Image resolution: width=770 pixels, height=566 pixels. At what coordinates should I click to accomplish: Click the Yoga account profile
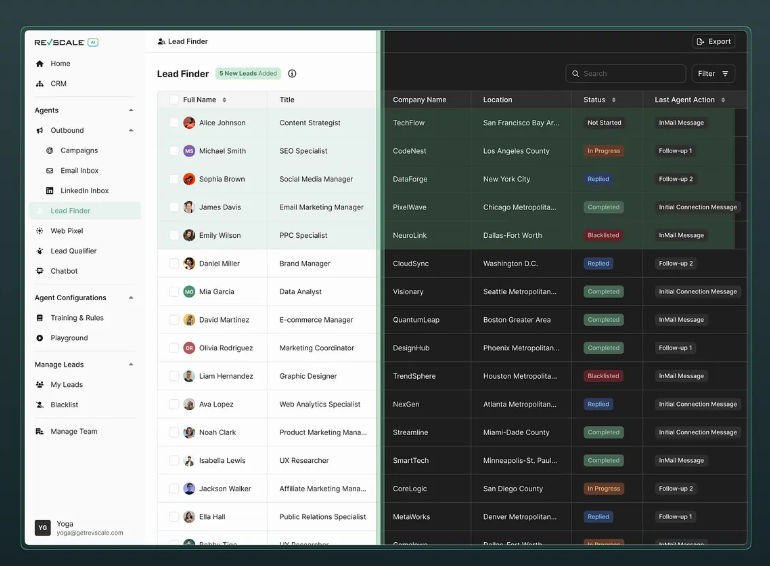coord(79,528)
